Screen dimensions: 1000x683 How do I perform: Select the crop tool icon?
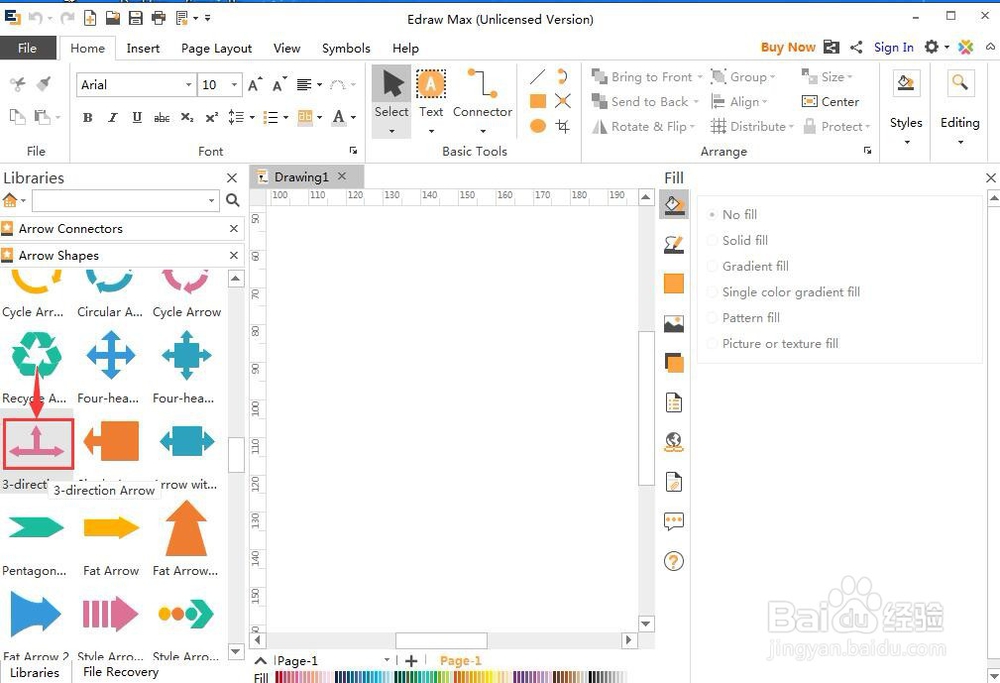click(x=562, y=126)
